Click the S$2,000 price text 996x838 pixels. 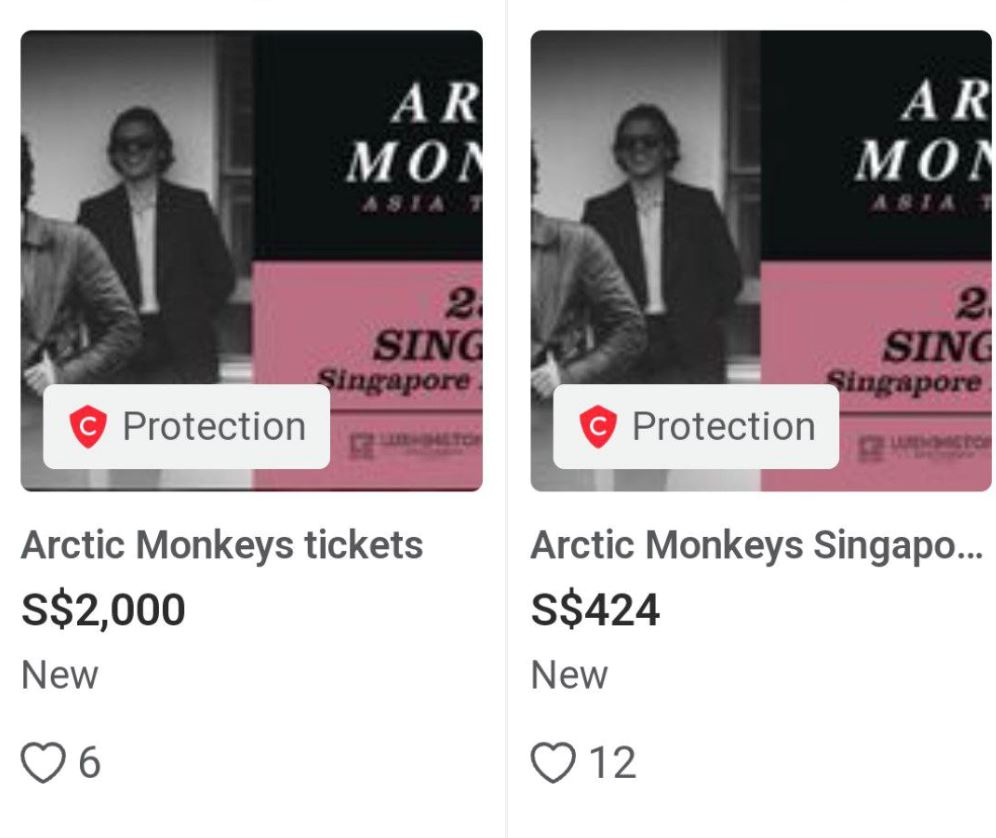pyautogui.click(x=104, y=608)
